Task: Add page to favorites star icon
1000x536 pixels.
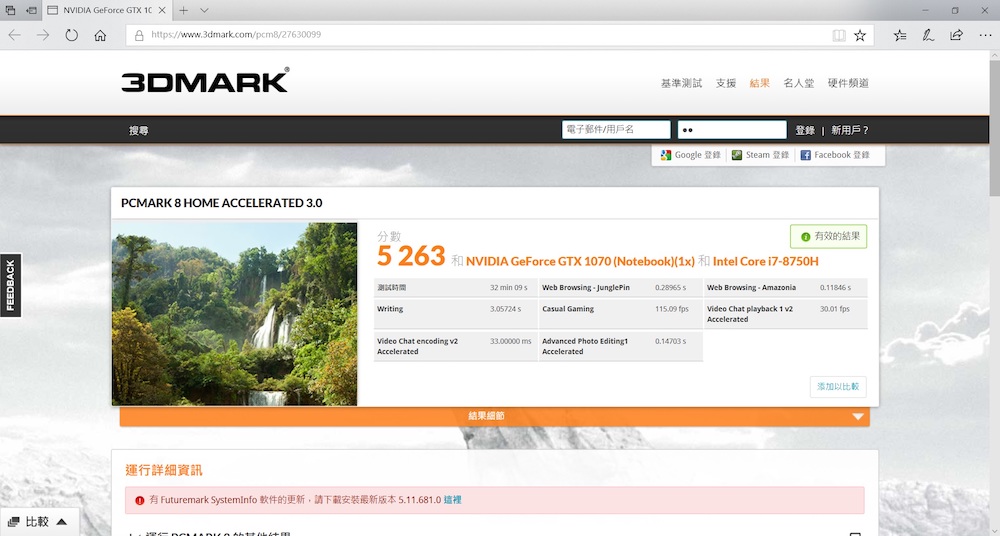Action: click(x=860, y=35)
